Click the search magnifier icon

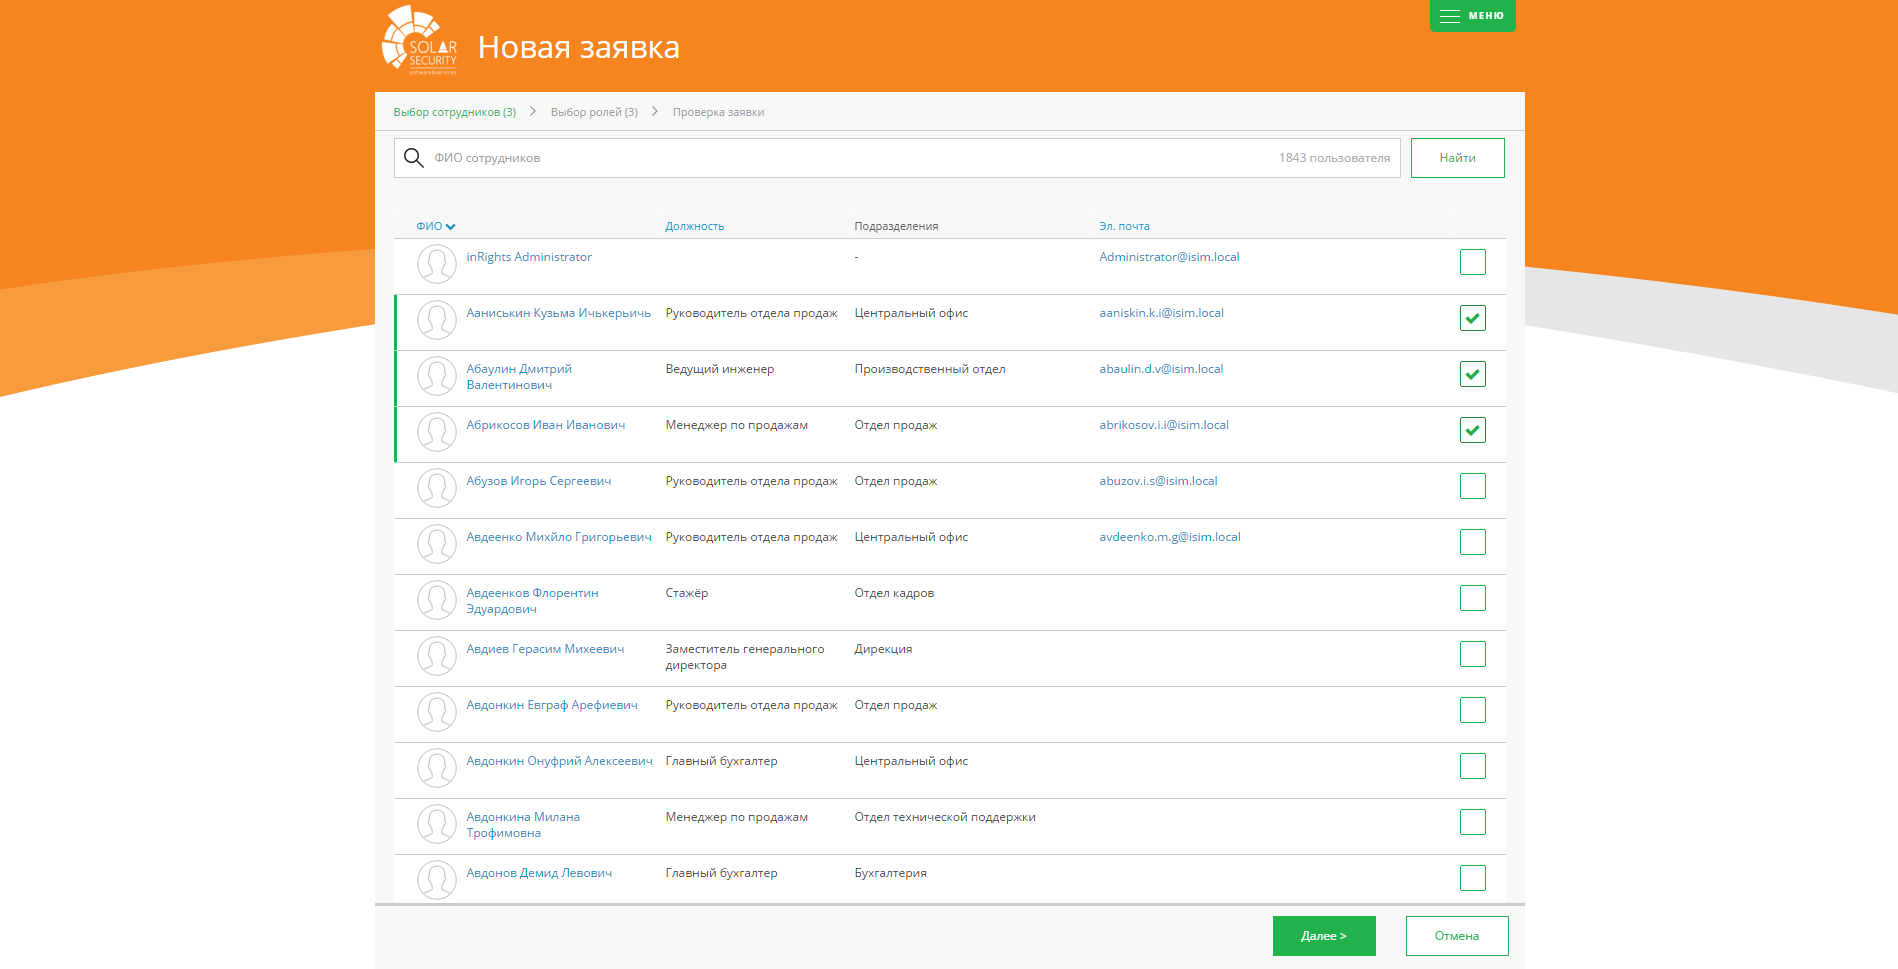[x=414, y=158]
